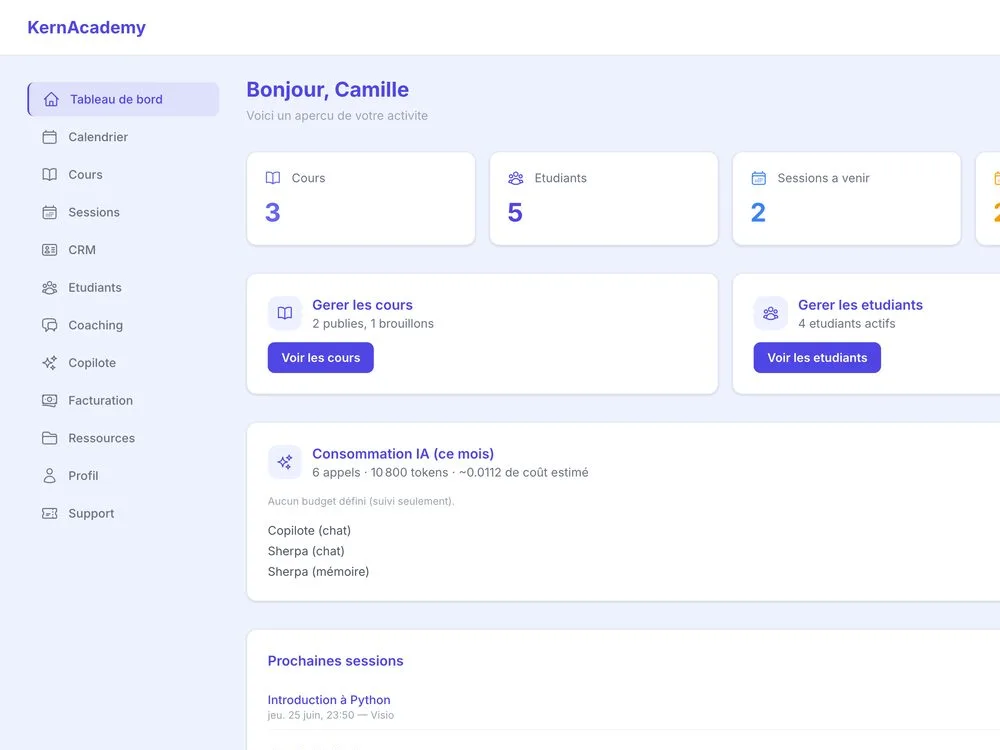Screen dimensions: 1000x750
Task: Click the sparkles icon beside Copilote in sidebar
Action: point(50,363)
